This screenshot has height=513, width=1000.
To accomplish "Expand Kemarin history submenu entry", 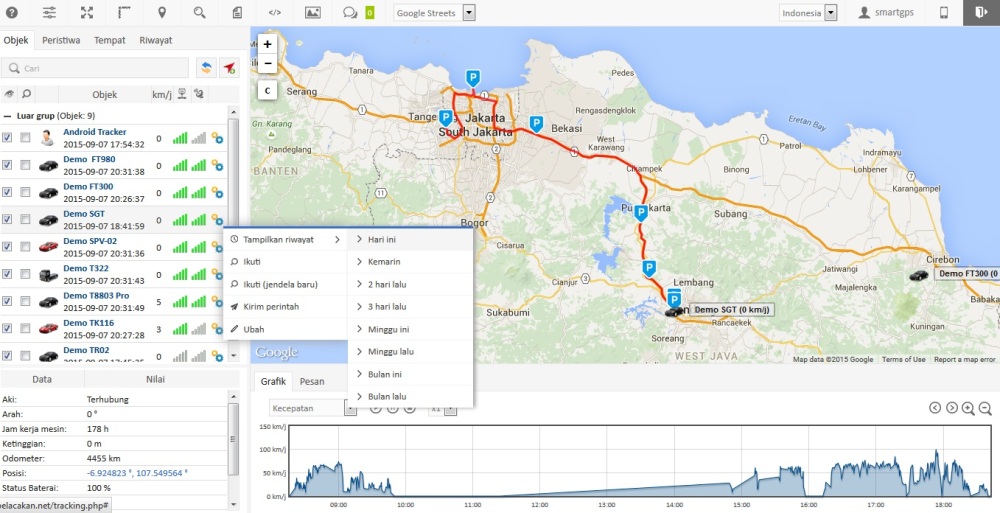I will click(411, 262).
